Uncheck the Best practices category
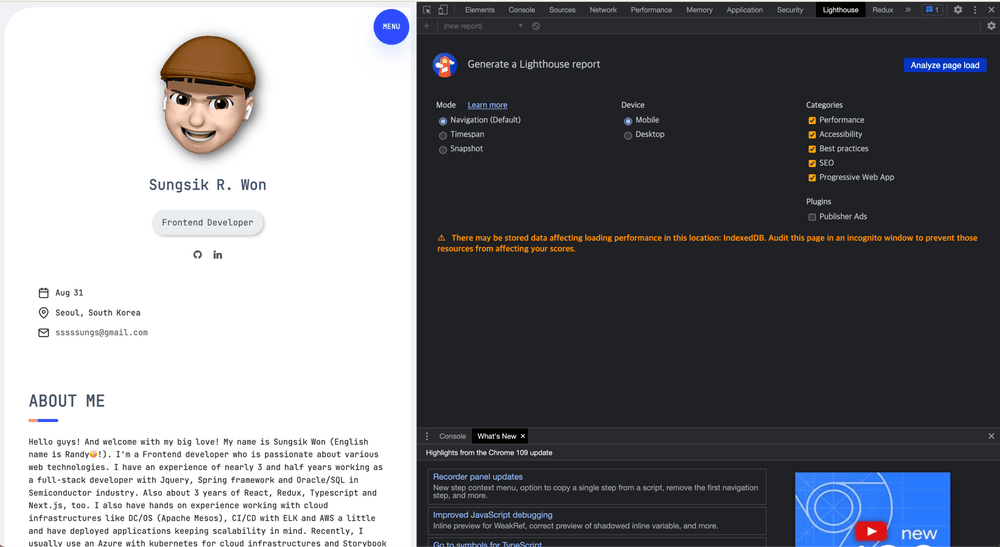This screenshot has height=547, width=1000. (812, 149)
